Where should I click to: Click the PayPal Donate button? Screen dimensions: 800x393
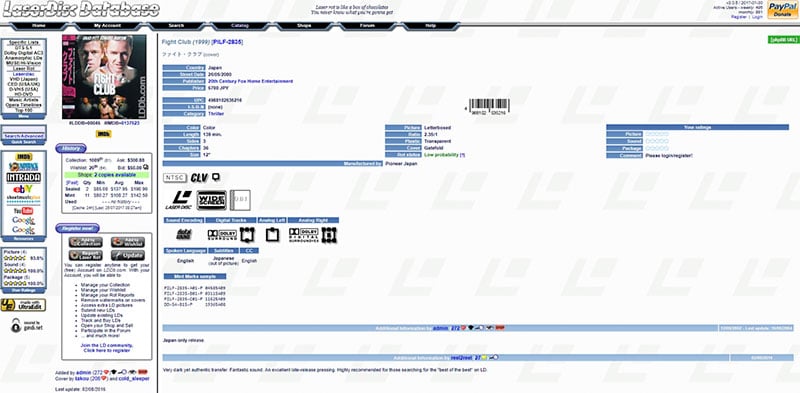pyautogui.click(x=782, y=10)
